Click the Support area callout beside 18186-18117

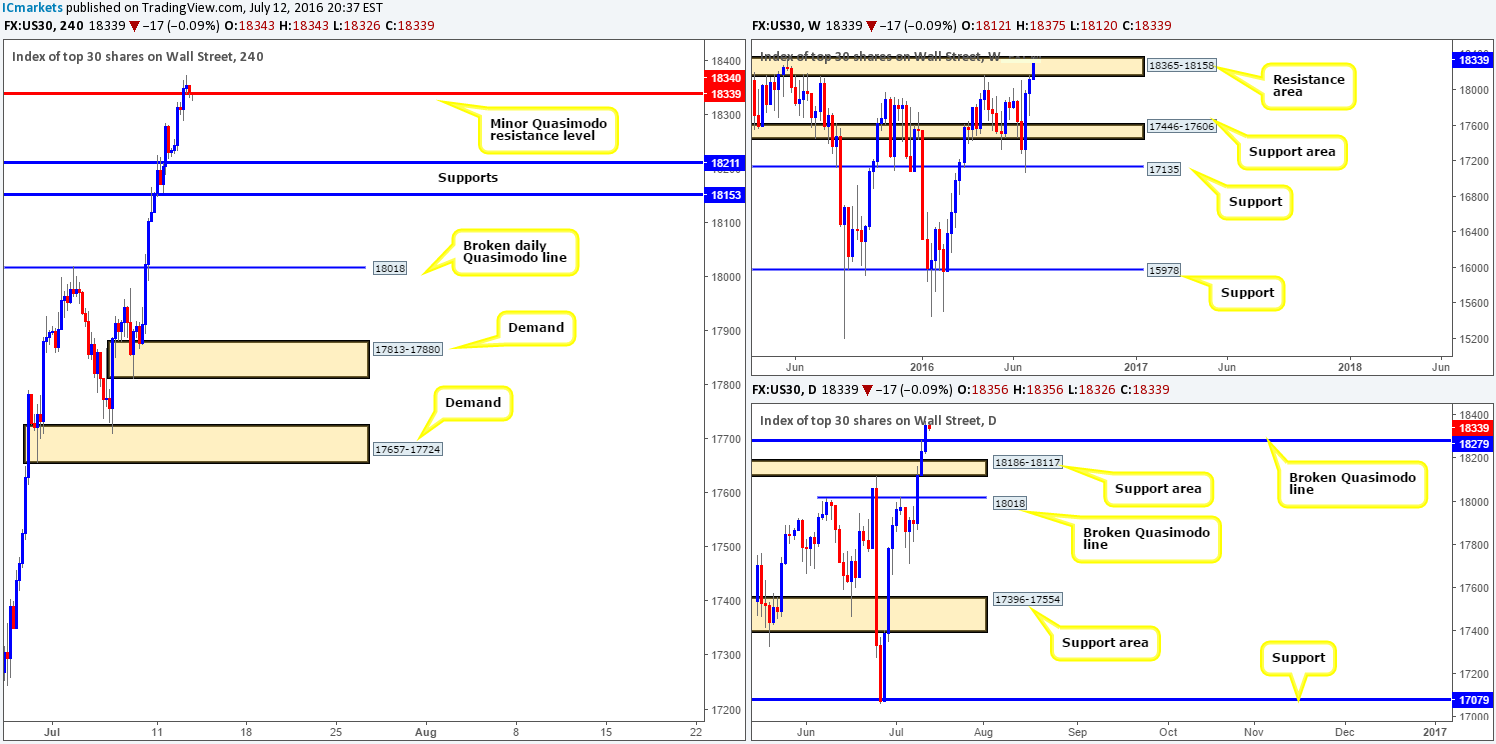pyautogui.click(x=1157, y=489)
